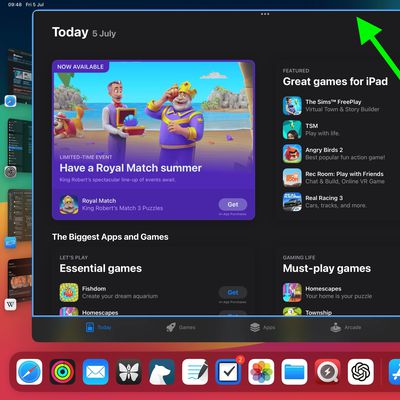Image resolution: width=400 pixels, height=400 pixels.
Task: Tap The Sims FreePlay app icon
Action: point(292,106)
